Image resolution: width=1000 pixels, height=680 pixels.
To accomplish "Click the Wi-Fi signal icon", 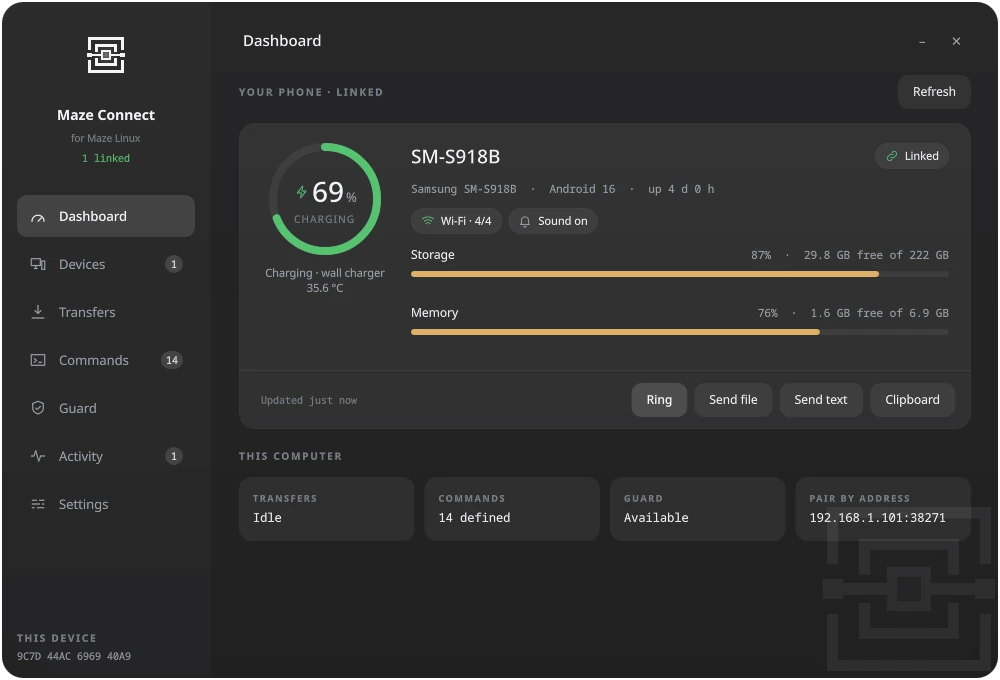I will (x=427, y=221).
